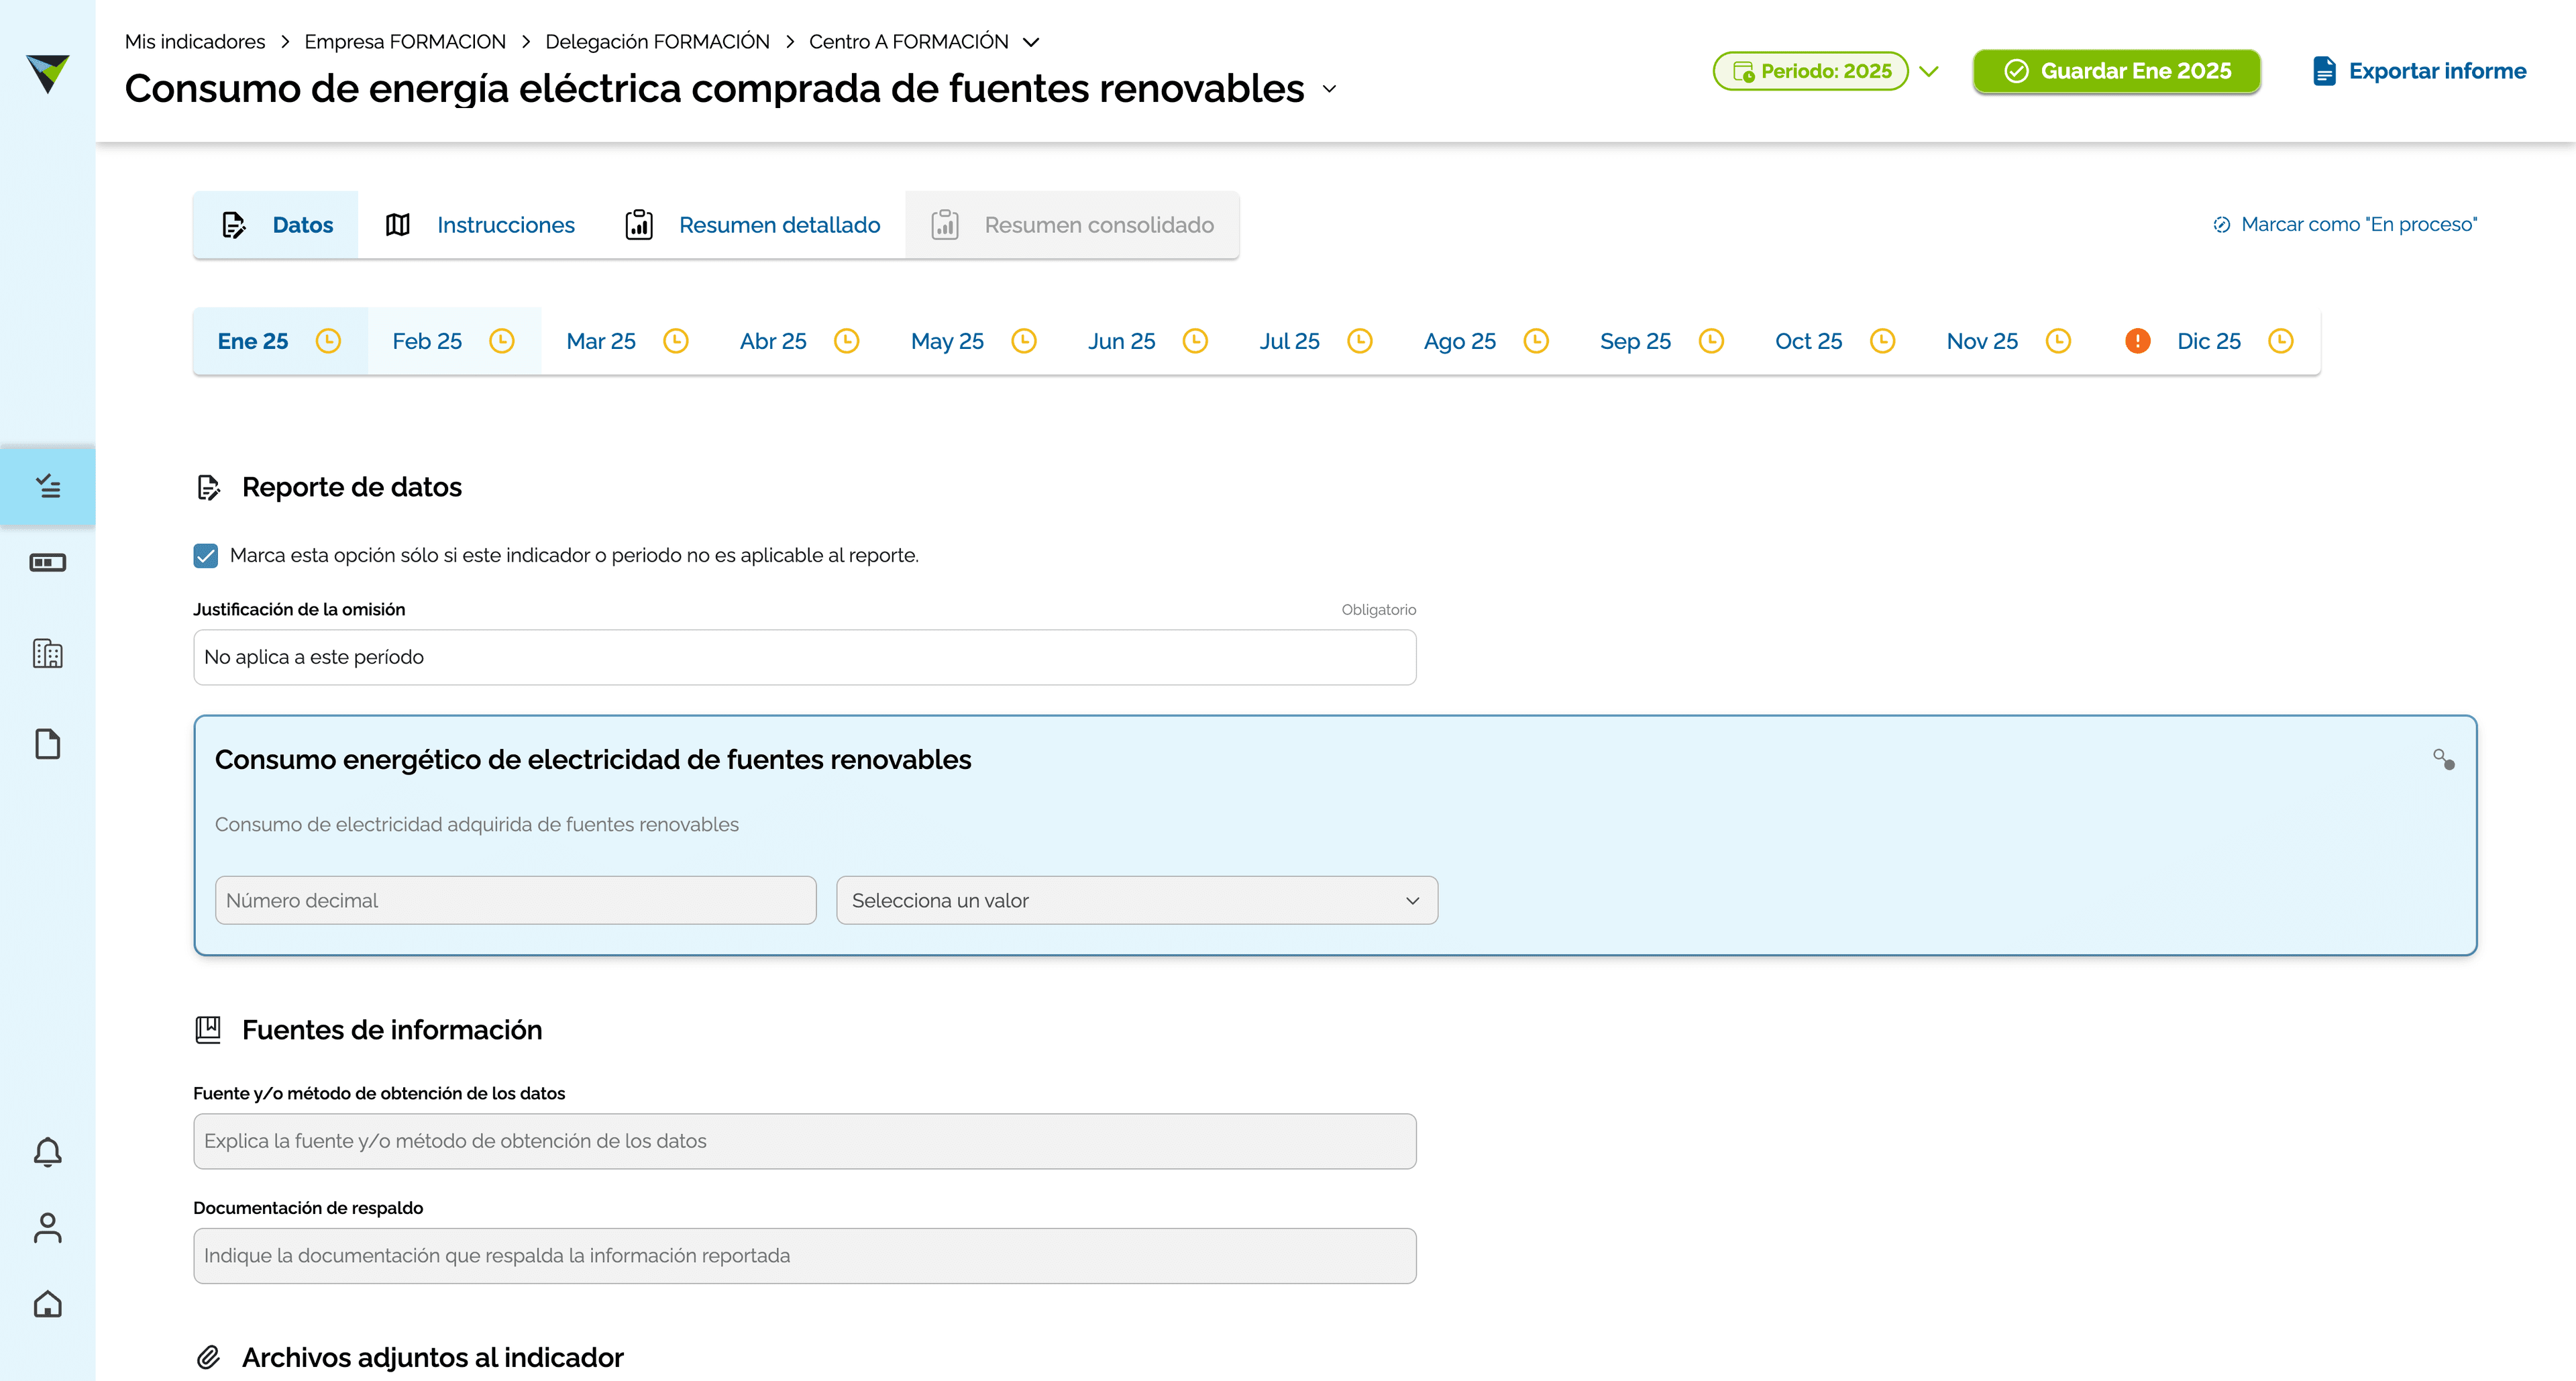Open the progress bar sidebar icon
Screen dimensions: 2576x1381
pos(48,563)
